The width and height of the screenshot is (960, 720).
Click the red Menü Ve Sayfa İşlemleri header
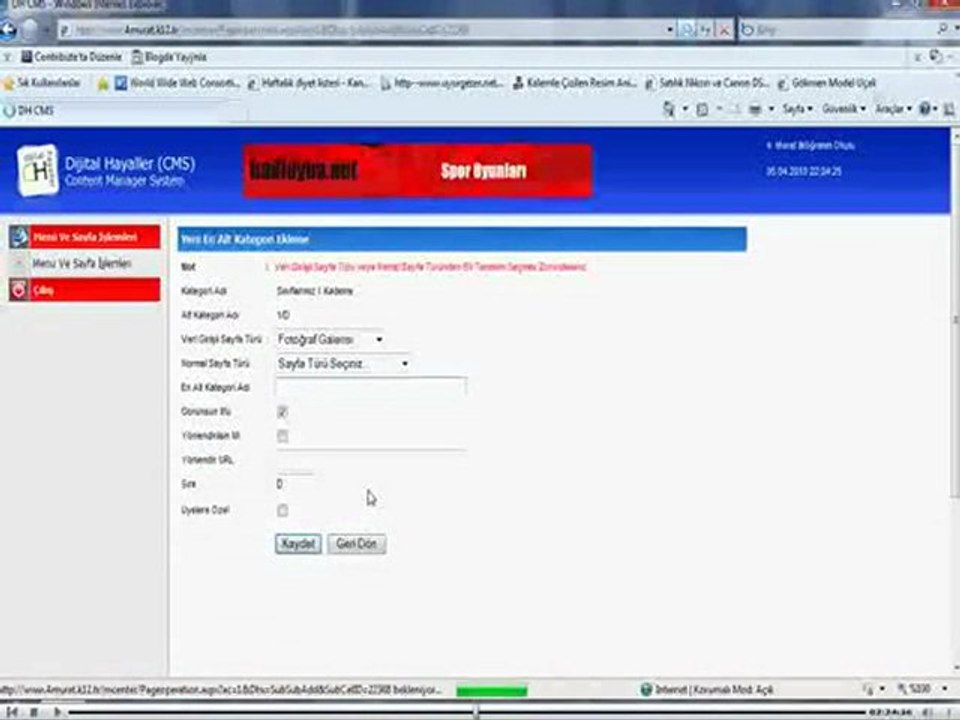point(84,237)
